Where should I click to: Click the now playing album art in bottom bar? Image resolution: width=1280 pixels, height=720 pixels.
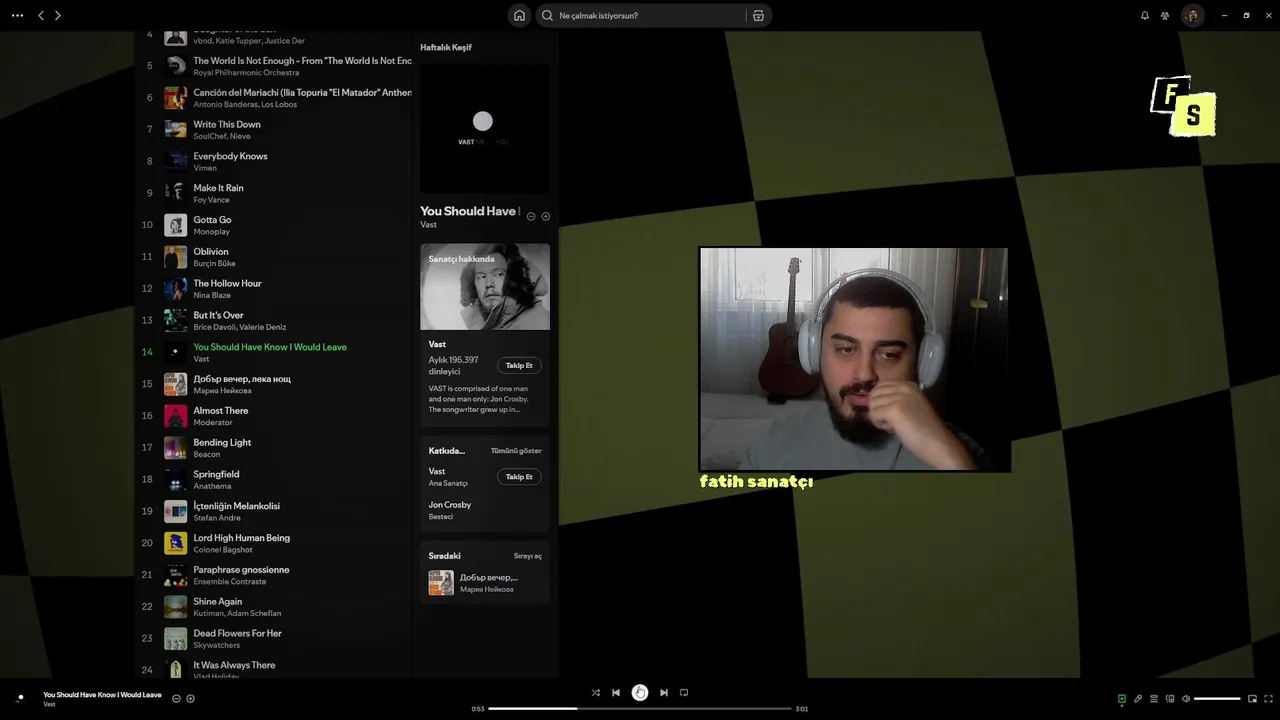point(20,698)
